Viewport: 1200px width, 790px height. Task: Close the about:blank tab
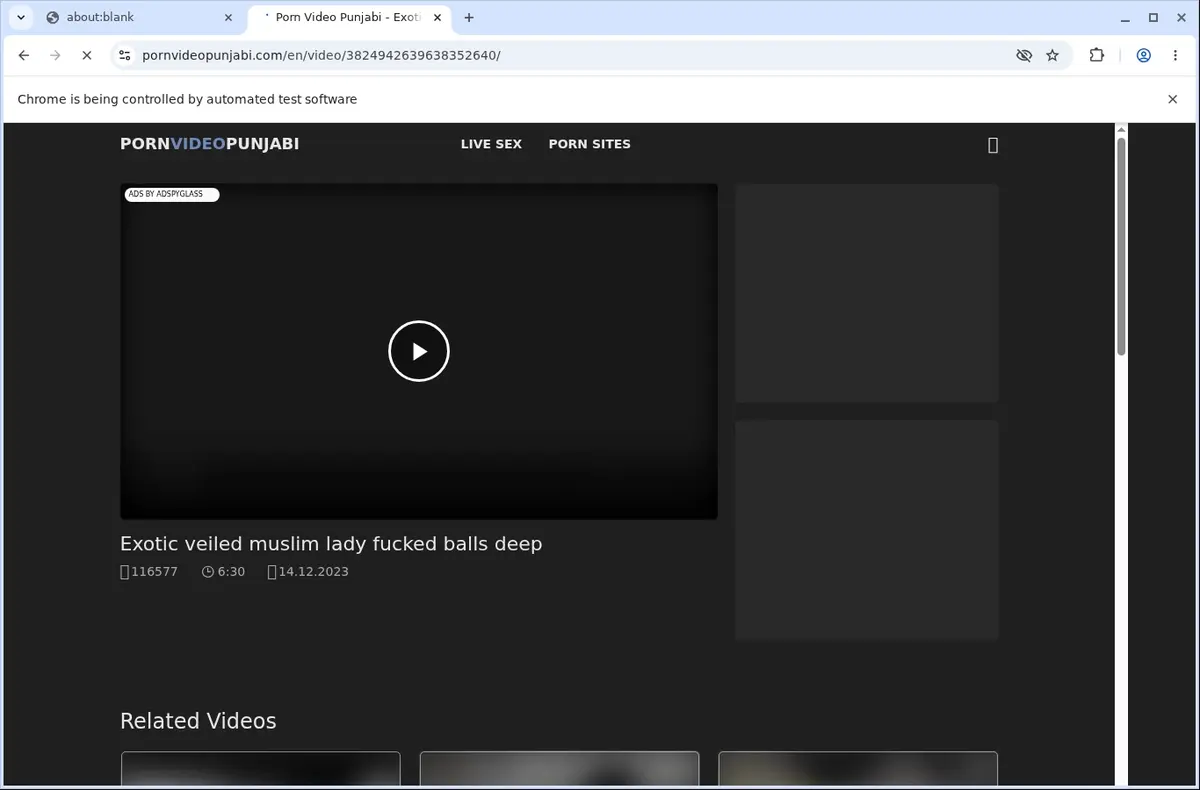click(x=229, y=17)
